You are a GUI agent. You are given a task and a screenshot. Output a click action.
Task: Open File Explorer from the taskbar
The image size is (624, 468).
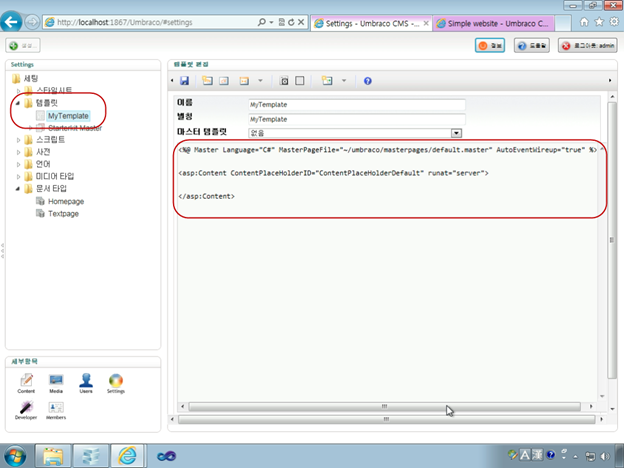pyautogui.click(x=53, y=456)
